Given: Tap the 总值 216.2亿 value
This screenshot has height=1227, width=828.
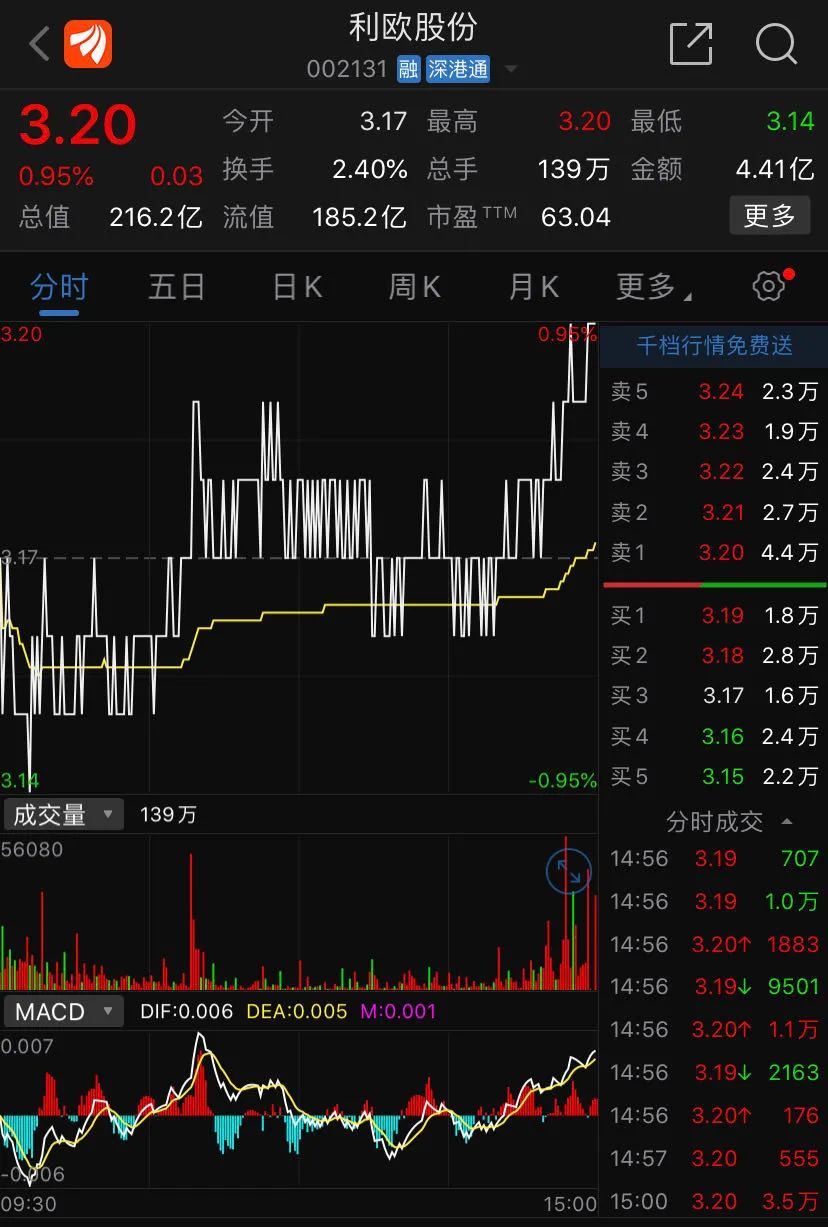Looking at the screenshot, I should pyautogui.click(x=156, y=216).
